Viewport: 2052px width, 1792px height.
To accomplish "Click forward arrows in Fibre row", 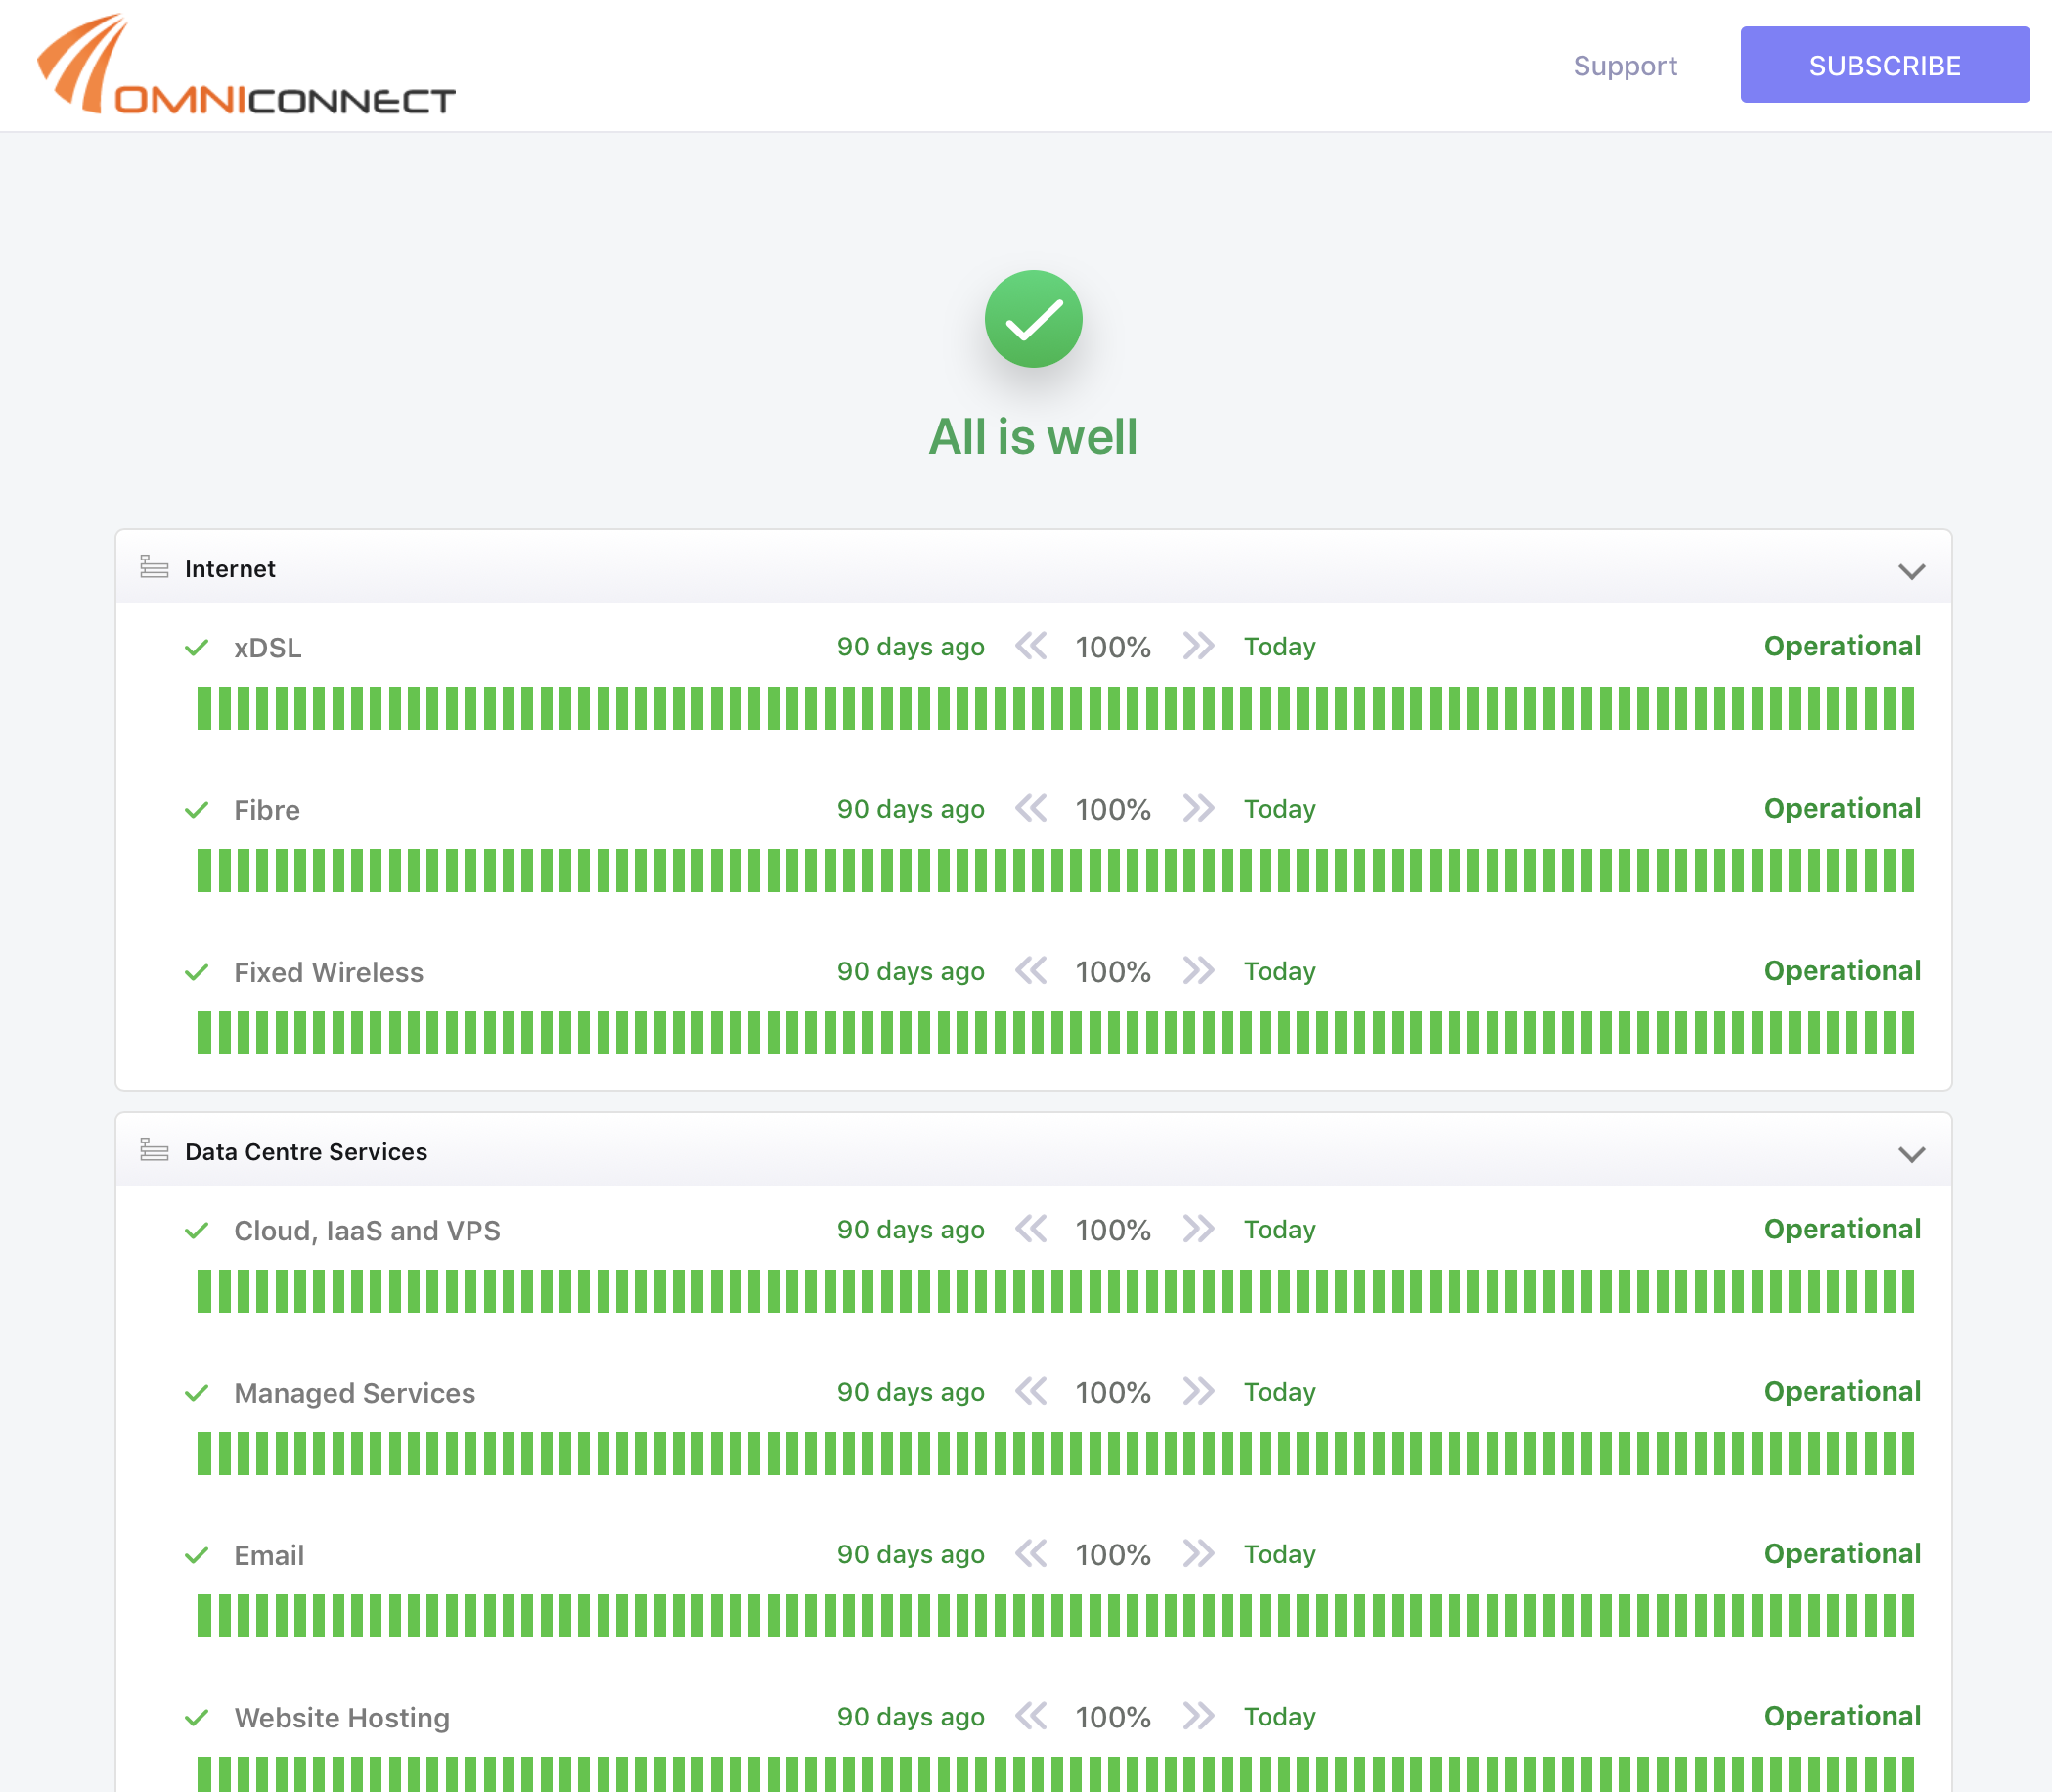I will click(x=1198, y=808).
